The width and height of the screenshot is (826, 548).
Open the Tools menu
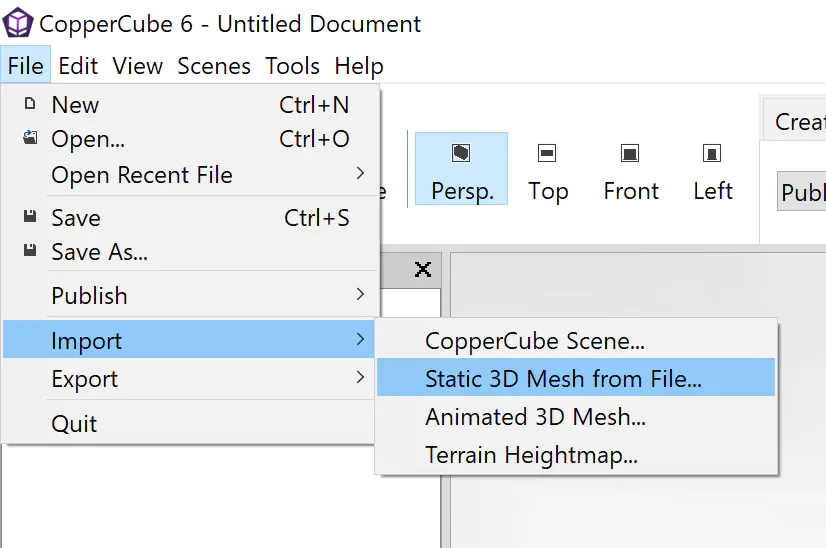coord(292,66)
